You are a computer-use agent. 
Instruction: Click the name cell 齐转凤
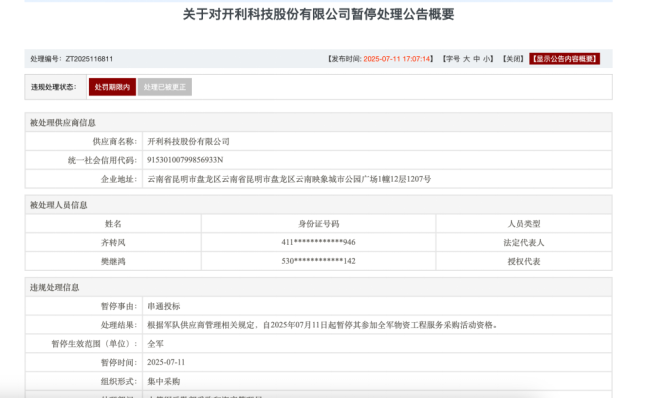point(113,243)
